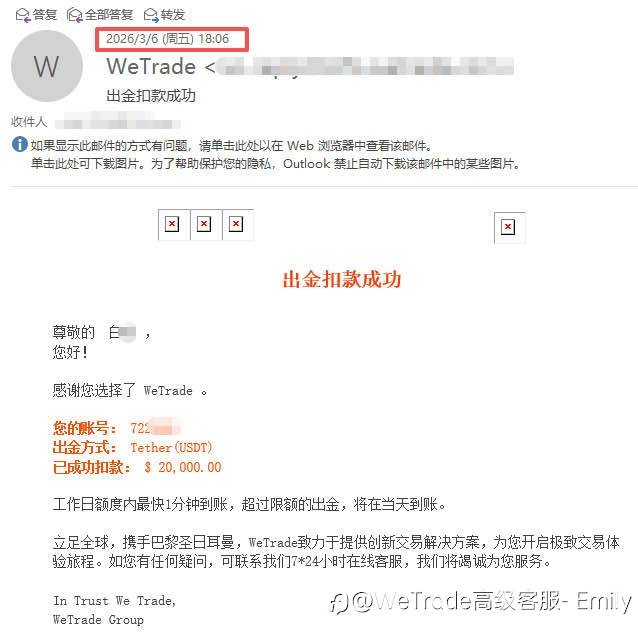Click the Reply All (全部答复) icon
Screen dimensions: 638x642
coord(75,15)
